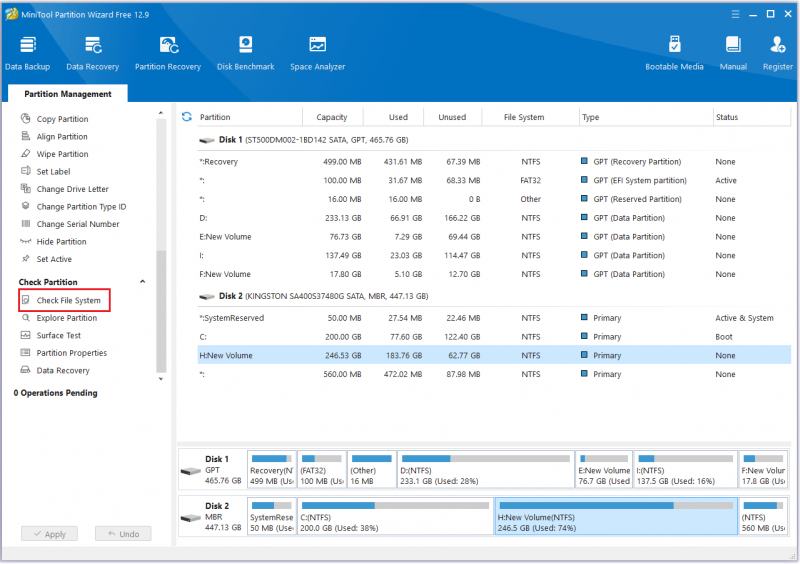Select H:New Volume(NTFS) block in disk map
The height and width of the screenshot is (564, 800).
[x=616, y=516]
